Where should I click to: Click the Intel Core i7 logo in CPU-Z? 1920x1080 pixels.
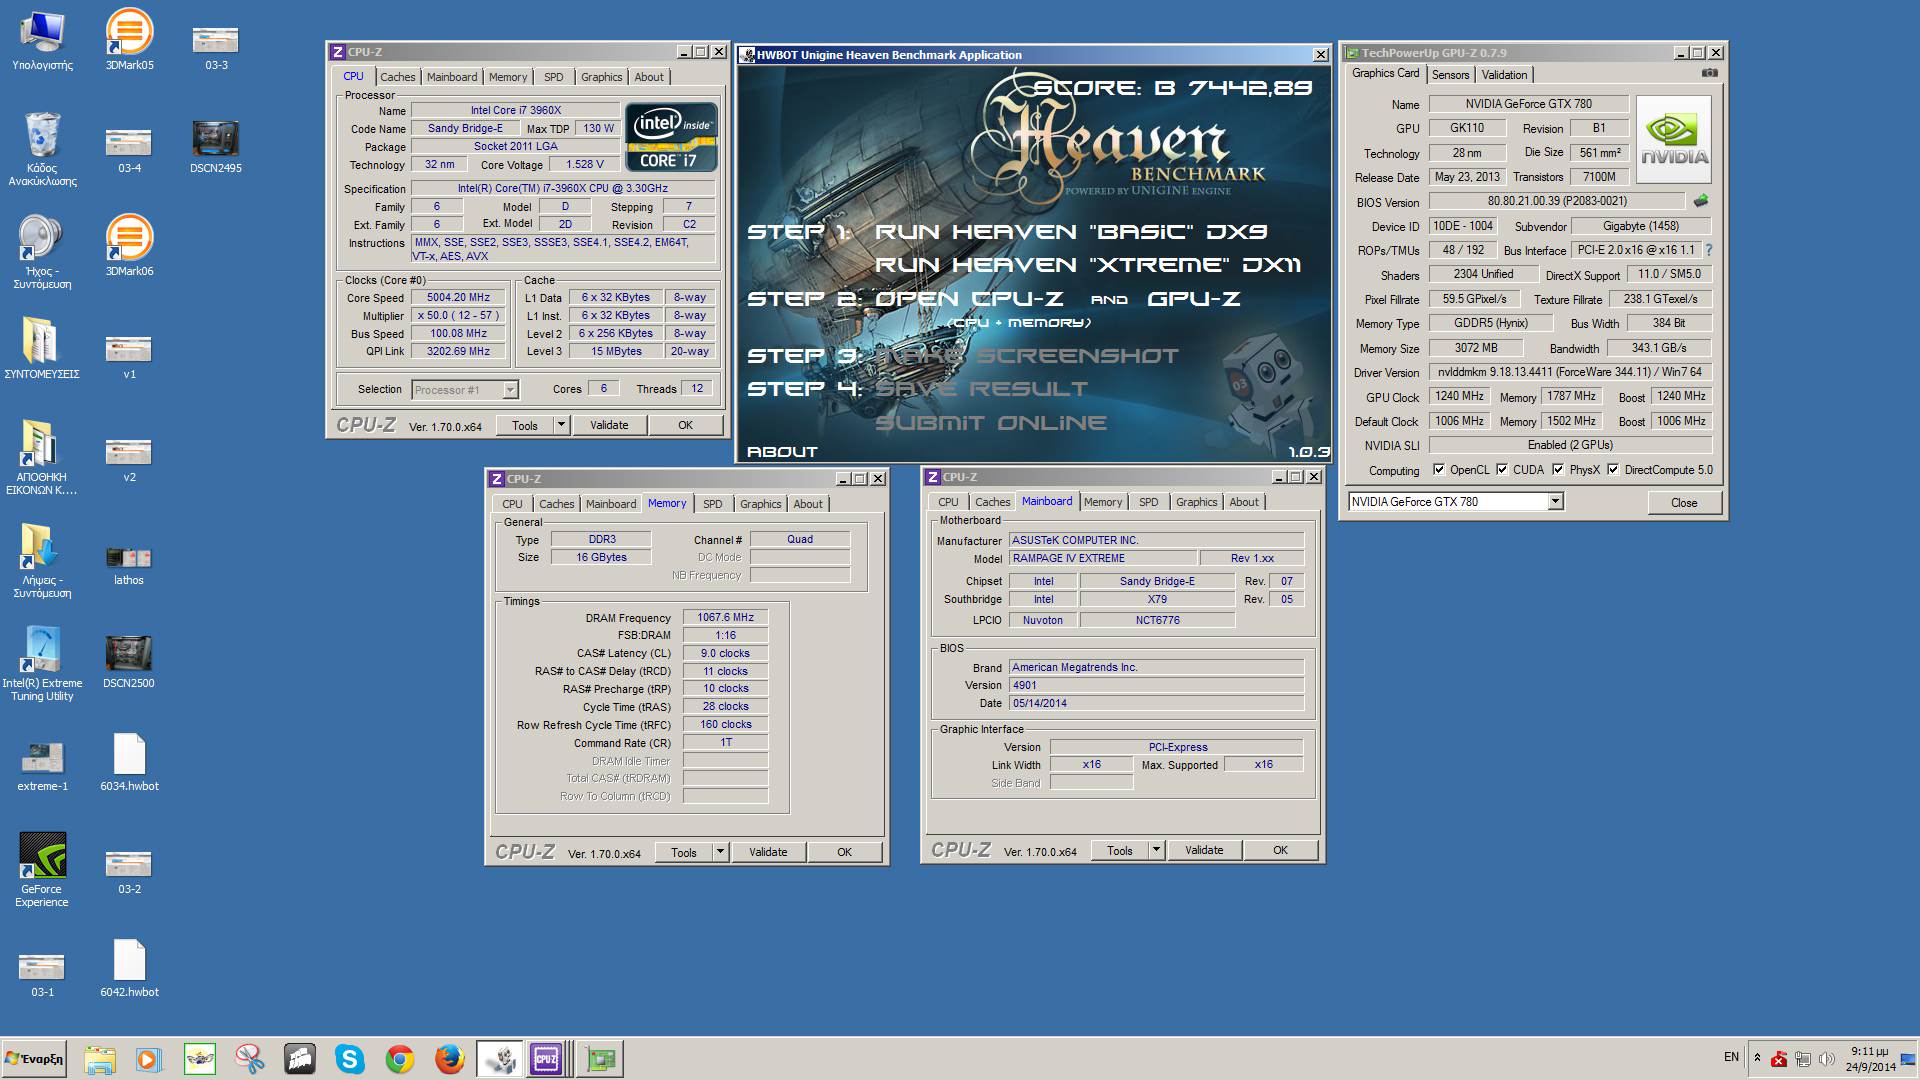pyautogui.click(x=671, y=137)
